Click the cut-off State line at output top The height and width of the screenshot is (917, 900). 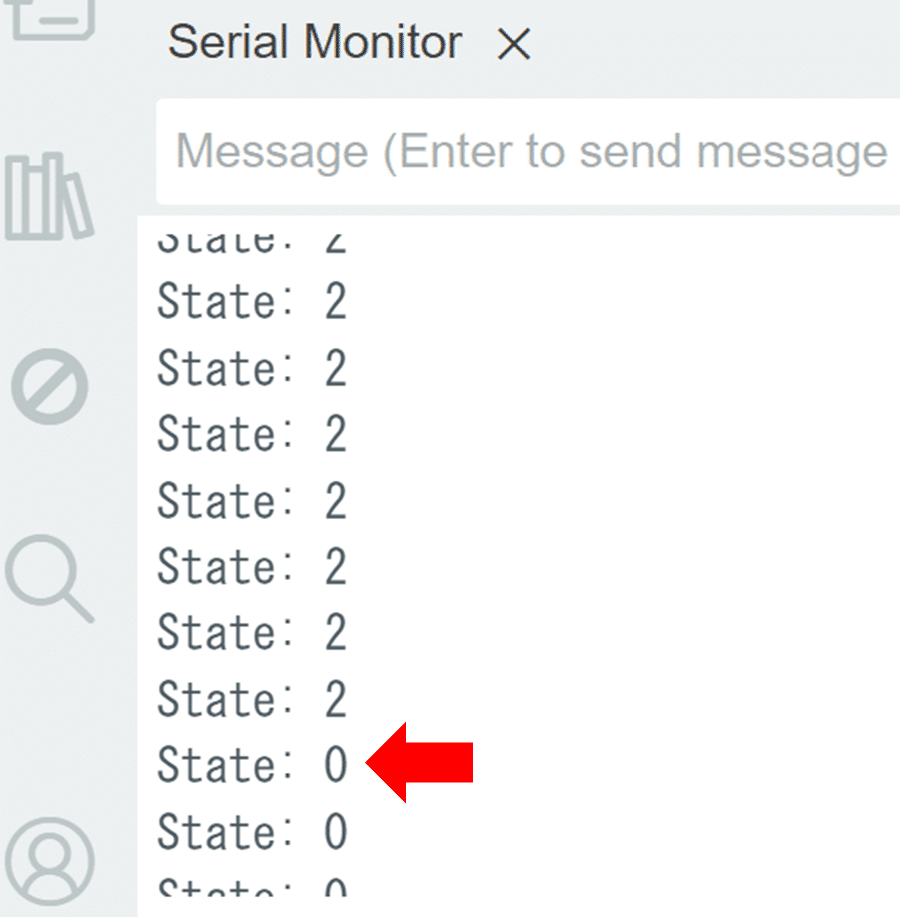(x=252, y=242)
